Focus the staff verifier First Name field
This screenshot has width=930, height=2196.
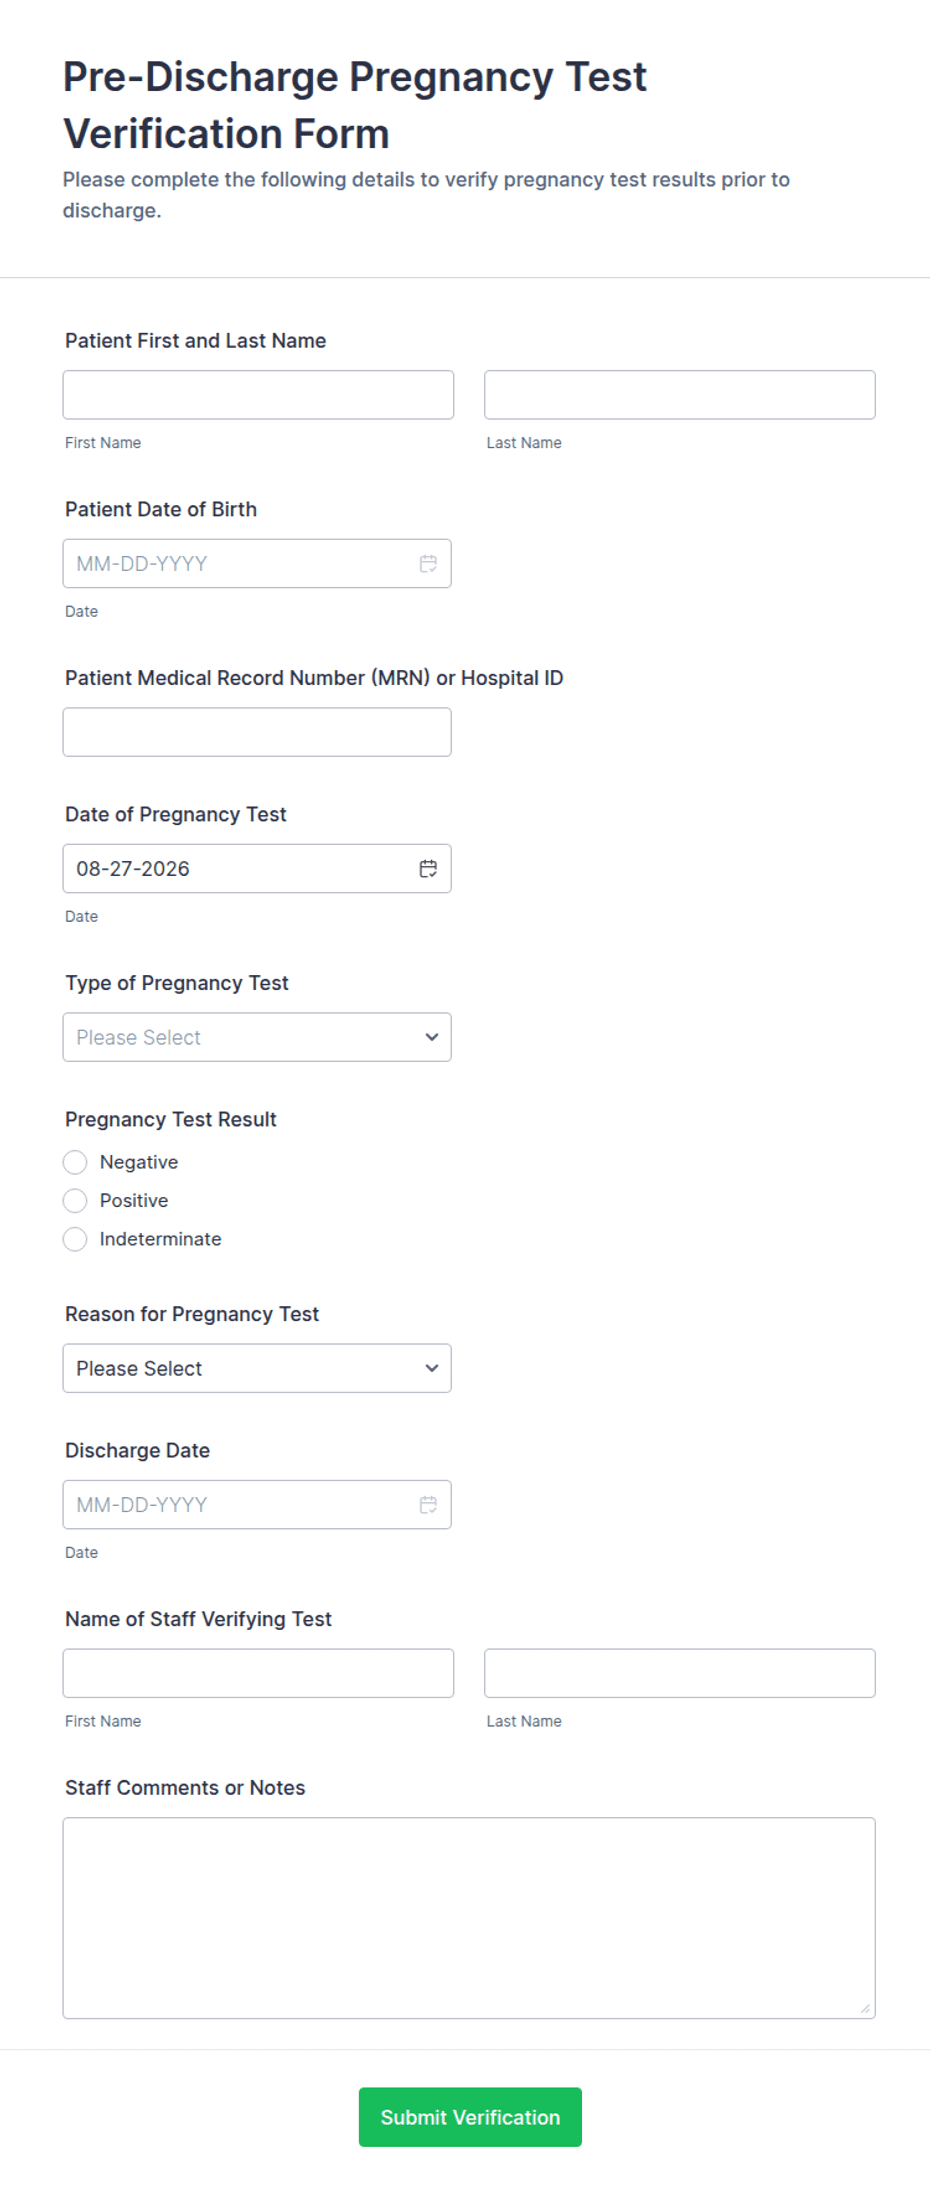click(x=258, y=1673)
